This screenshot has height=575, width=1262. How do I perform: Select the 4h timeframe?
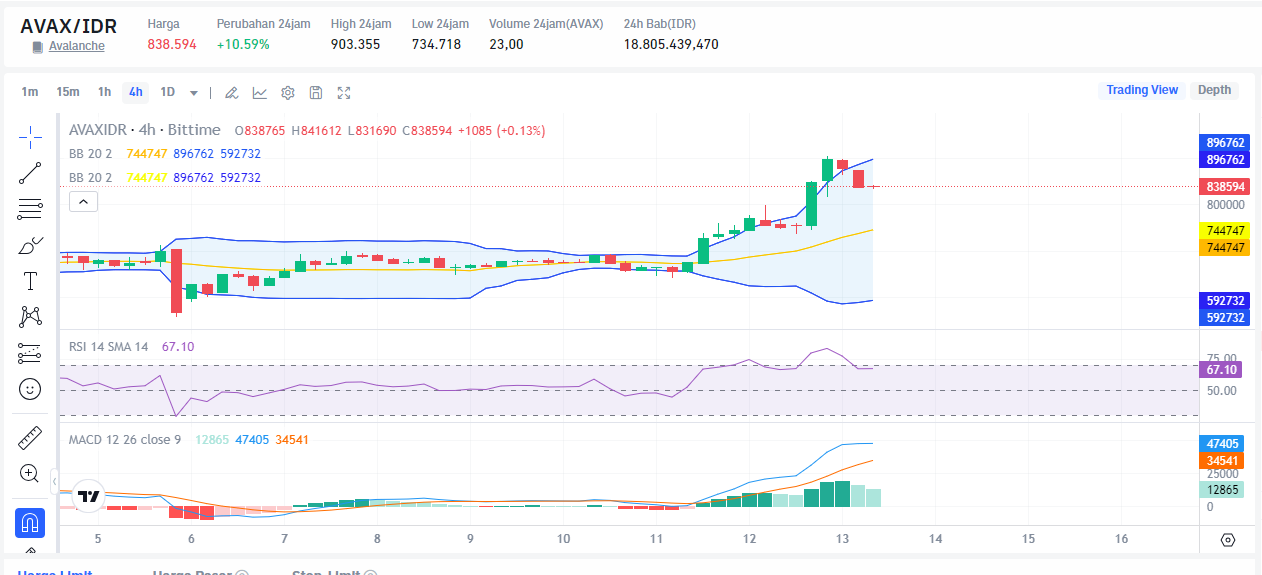click(136, 92)
